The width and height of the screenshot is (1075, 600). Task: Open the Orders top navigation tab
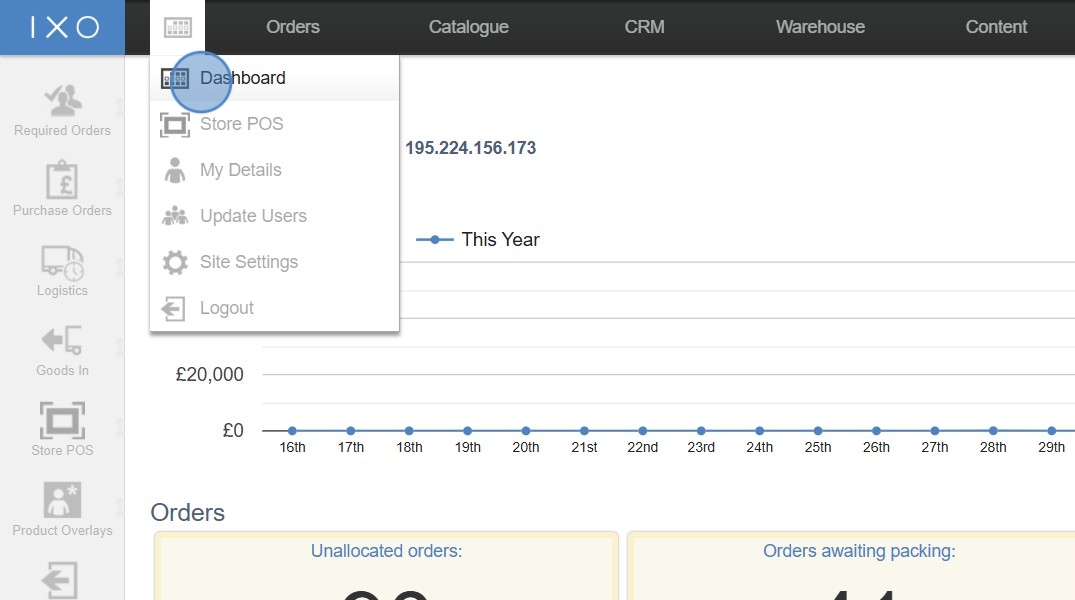293,27
